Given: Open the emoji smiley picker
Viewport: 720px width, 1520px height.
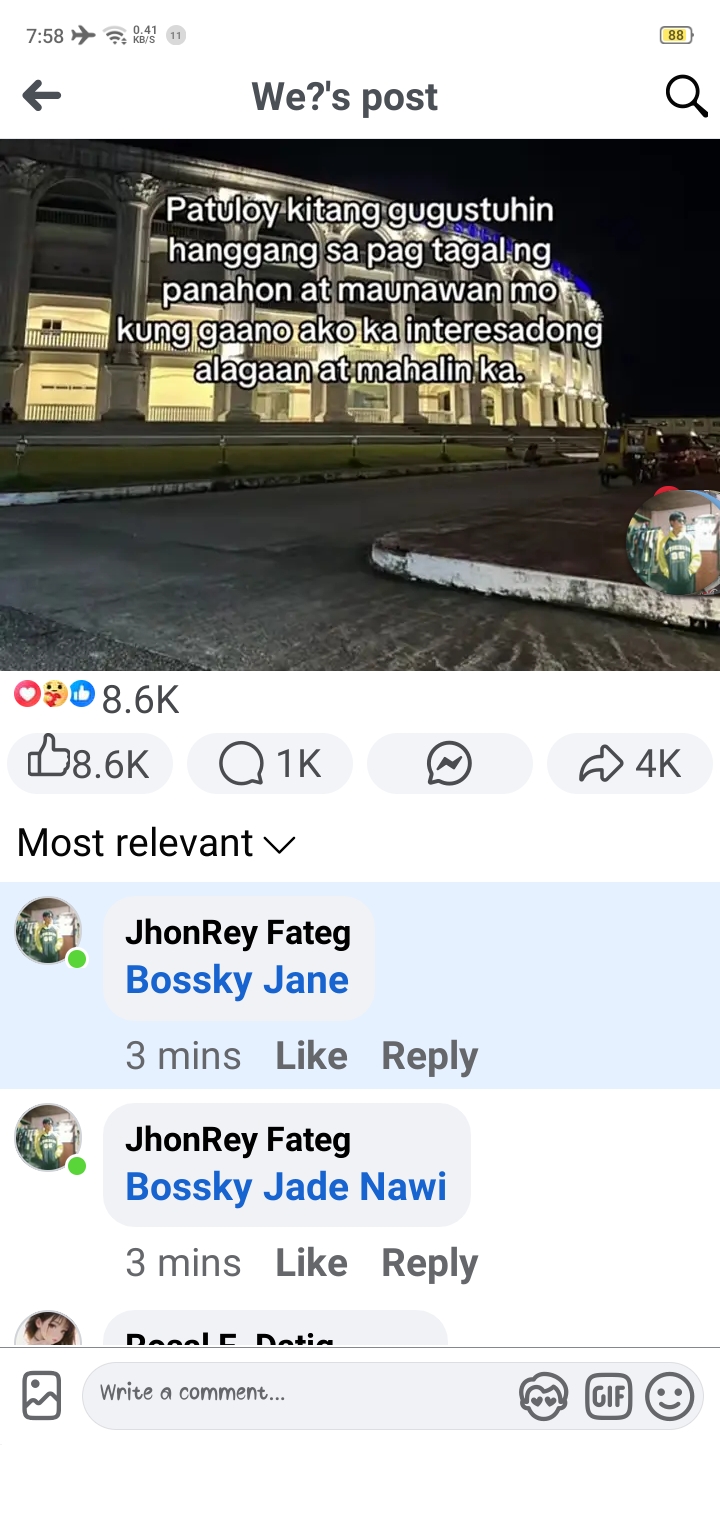Looking at the screenshot, I should [669, 1396].
